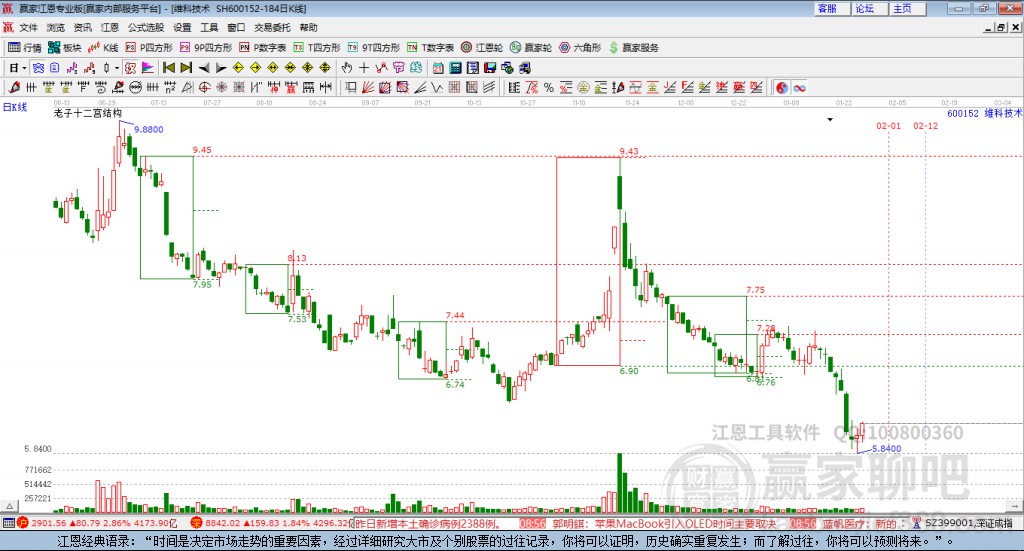Click the 02-12 date marker

(x=925, y=126)
